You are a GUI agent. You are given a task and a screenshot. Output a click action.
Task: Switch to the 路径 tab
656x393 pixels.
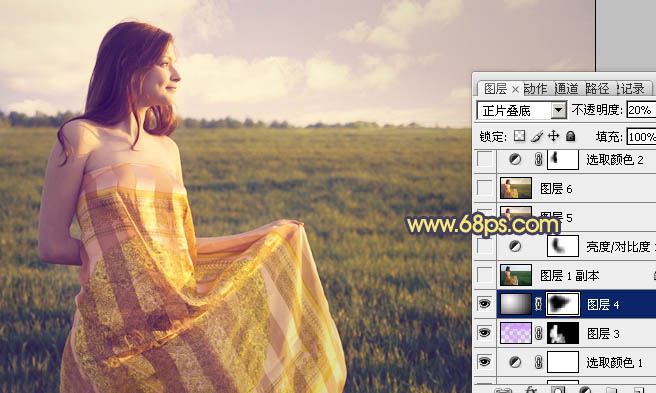[x=597, y=89]
